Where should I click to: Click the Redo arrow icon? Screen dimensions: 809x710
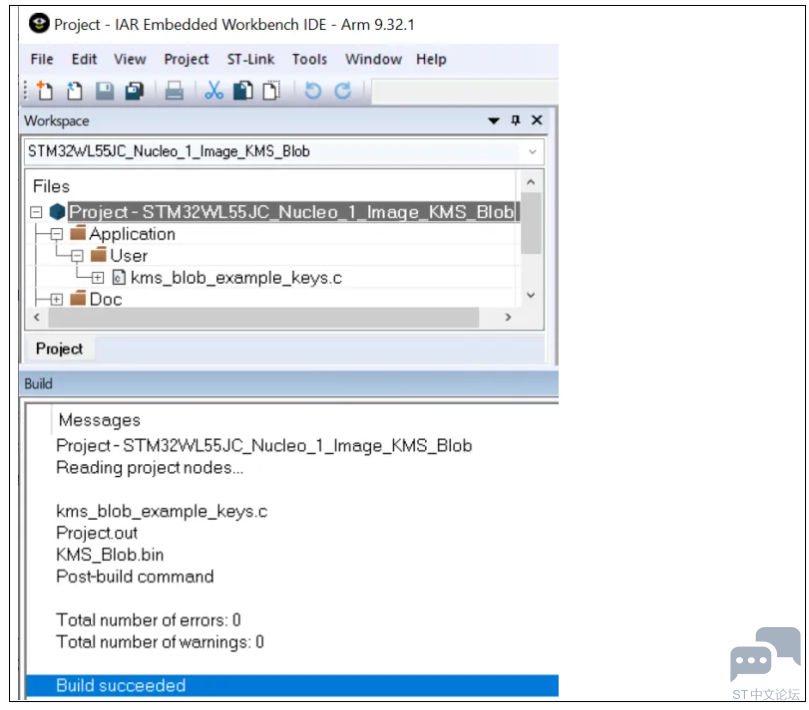343,91
